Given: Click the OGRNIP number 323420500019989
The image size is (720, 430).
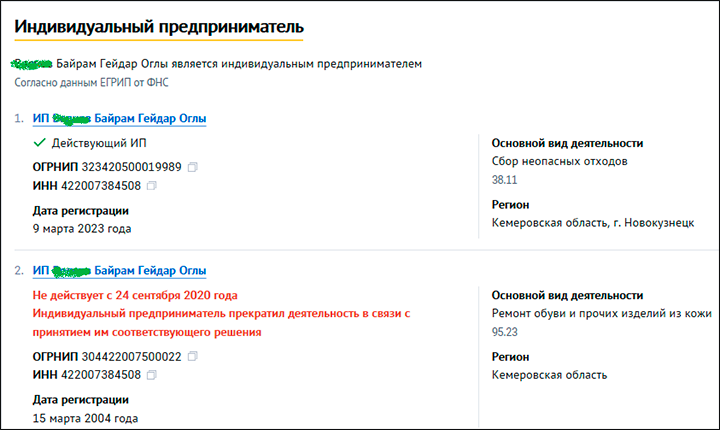Looking at the screenshot, I should click(x=131, y=167).
